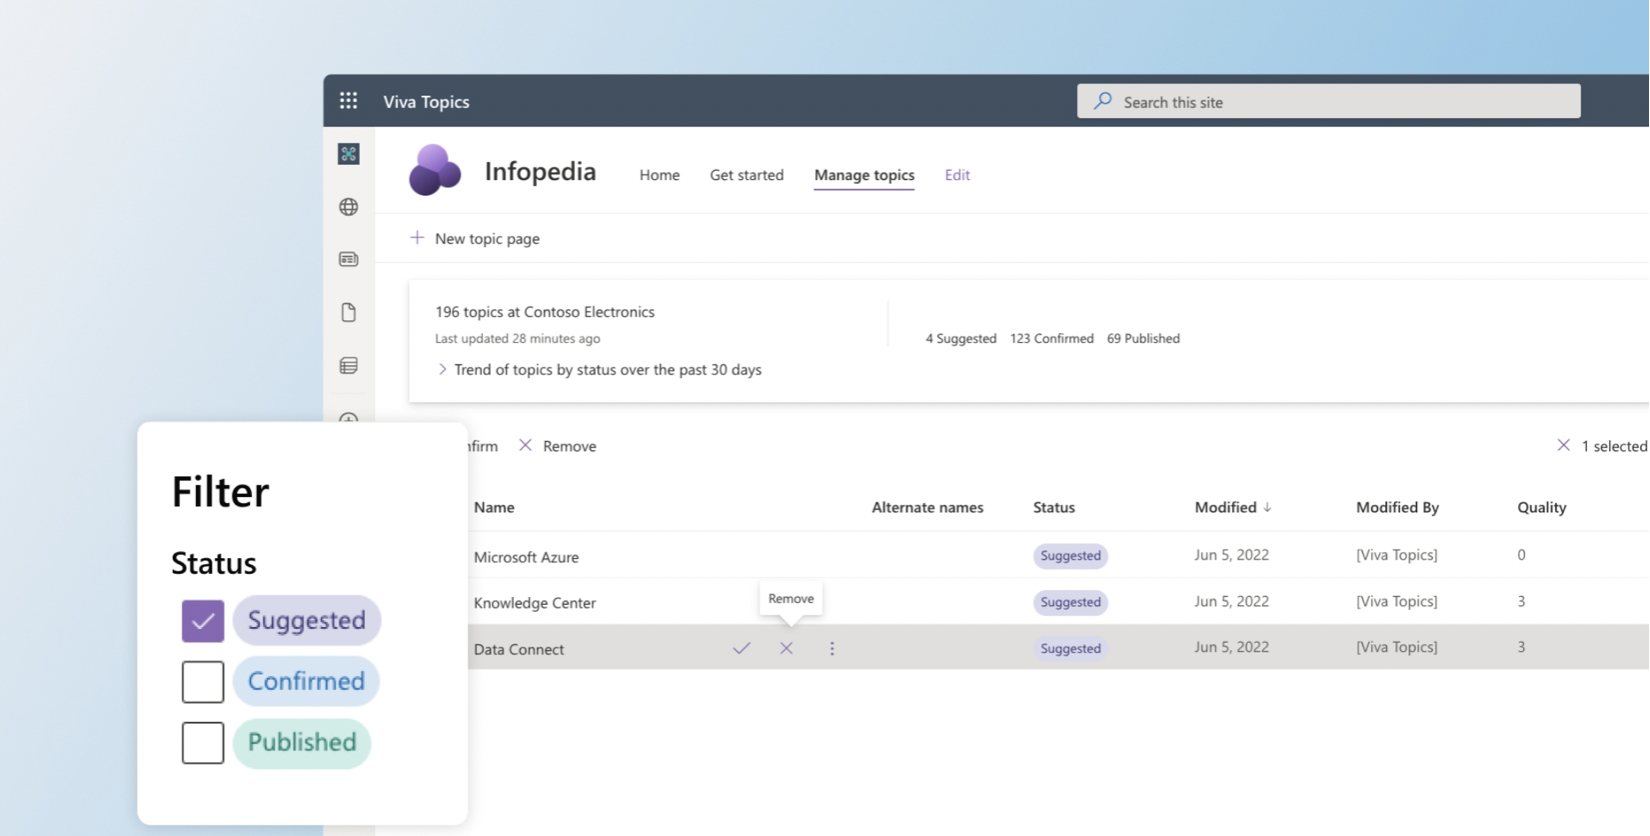Confirm Data Connect topic with checkmark

click(x=741, y=649)
